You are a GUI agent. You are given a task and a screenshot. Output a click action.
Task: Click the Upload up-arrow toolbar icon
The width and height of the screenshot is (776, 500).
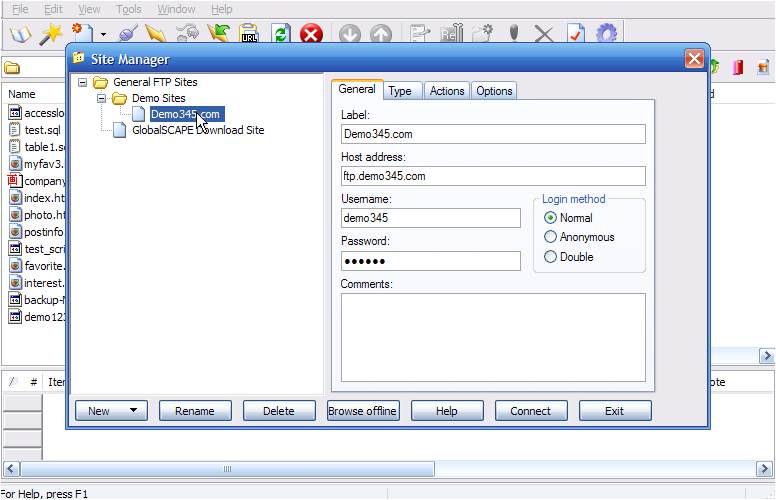point(381,35)
